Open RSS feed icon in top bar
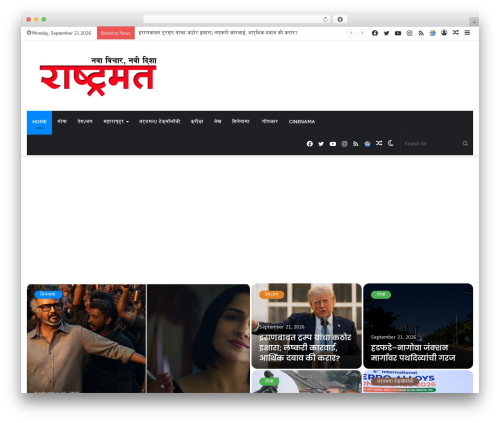This screenshot has height=423, width=500. click(421, 33)
